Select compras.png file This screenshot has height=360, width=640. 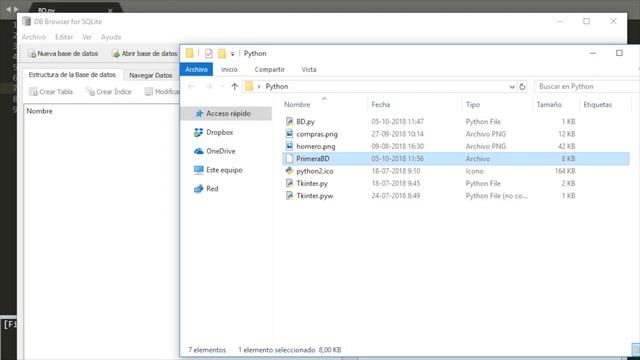tap(317, 134)
